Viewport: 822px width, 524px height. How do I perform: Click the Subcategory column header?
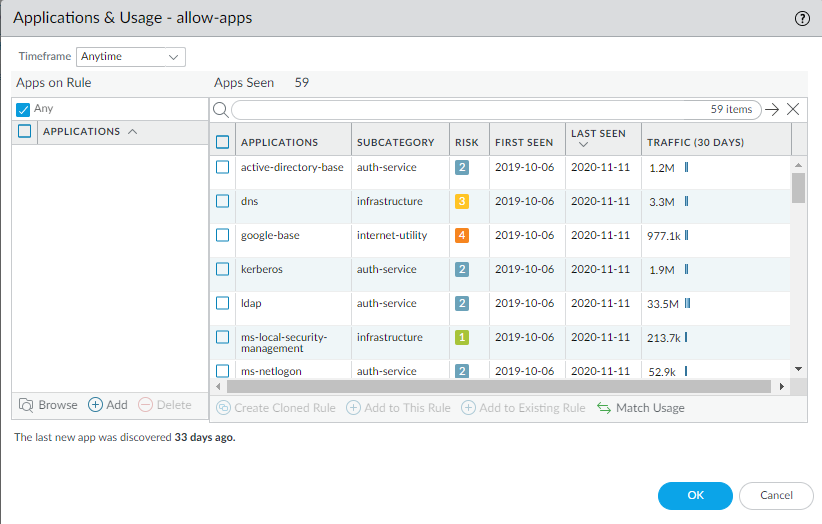click(x=396, y=142)
